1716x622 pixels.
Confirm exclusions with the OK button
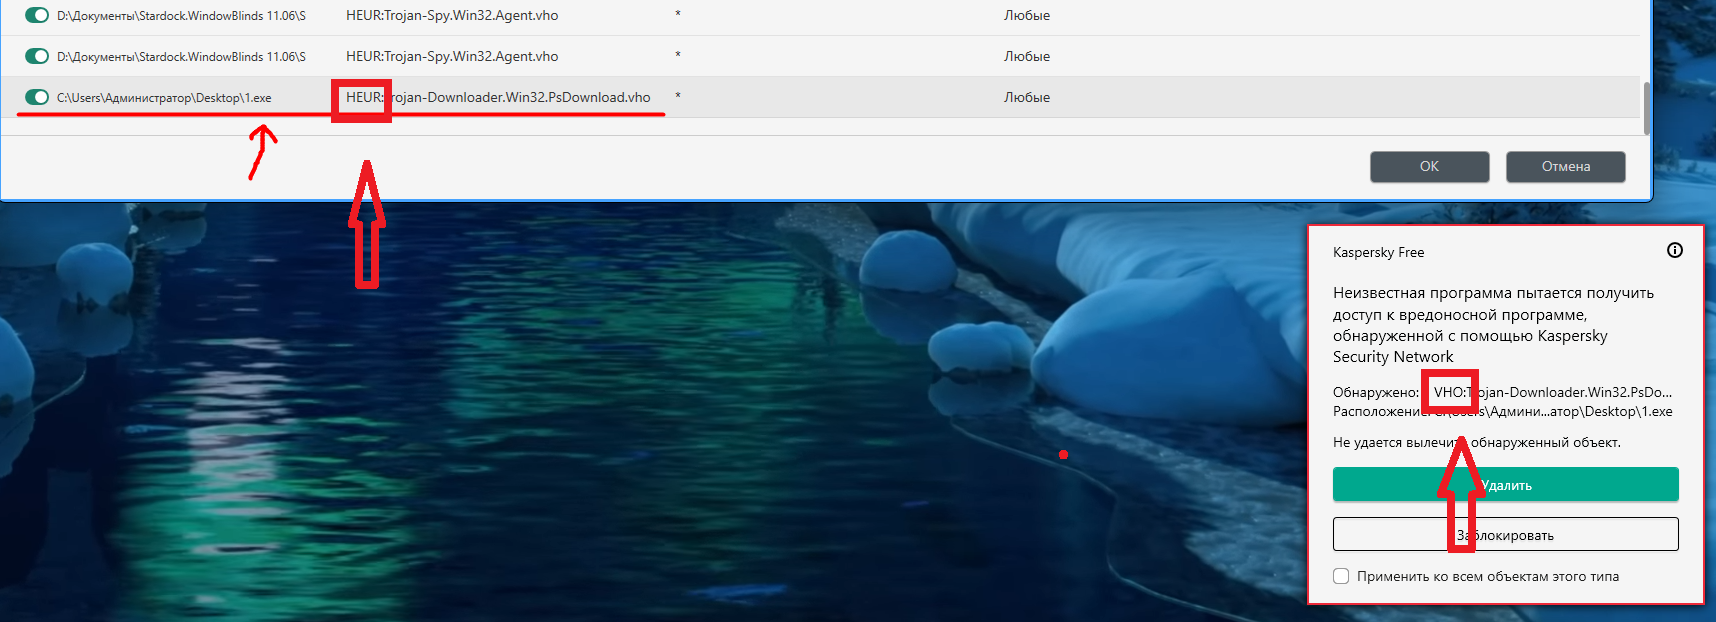tap(1429, 166)
